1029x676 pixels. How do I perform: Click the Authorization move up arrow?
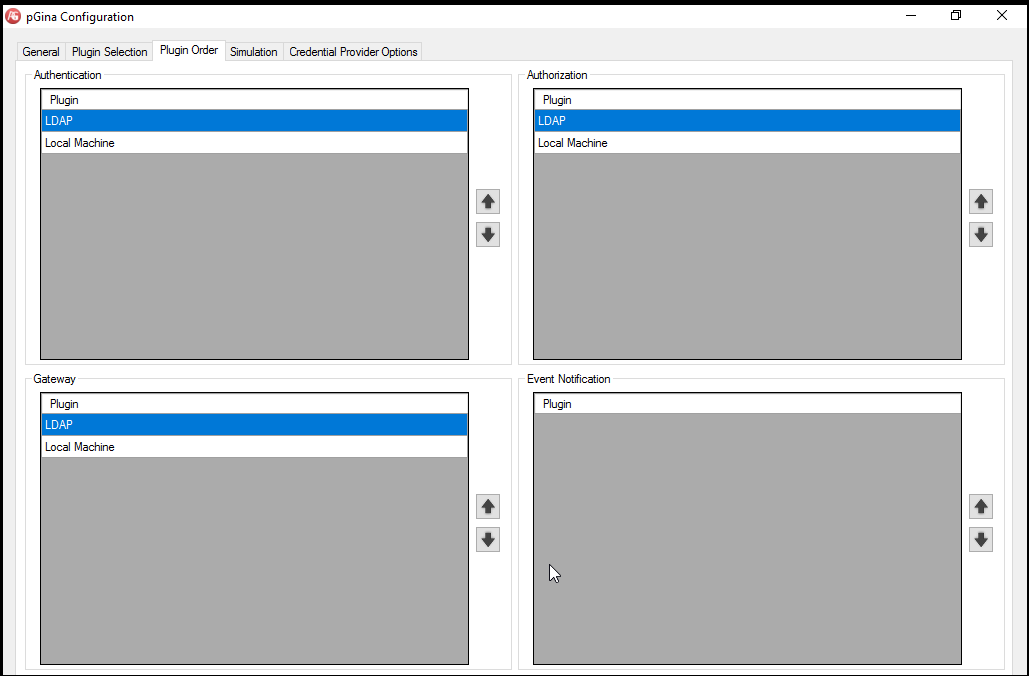pyautogui.click(x=980, y=201)
